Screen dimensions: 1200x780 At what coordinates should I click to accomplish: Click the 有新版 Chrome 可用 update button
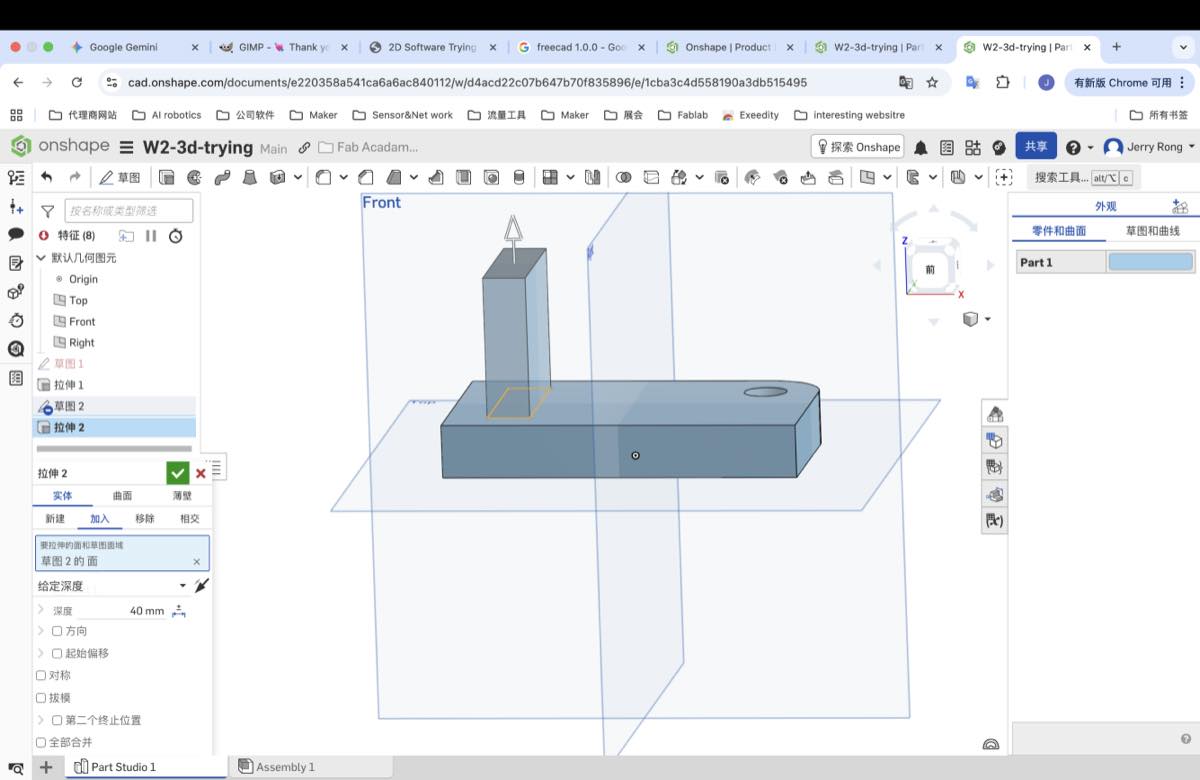[1131, 82]
